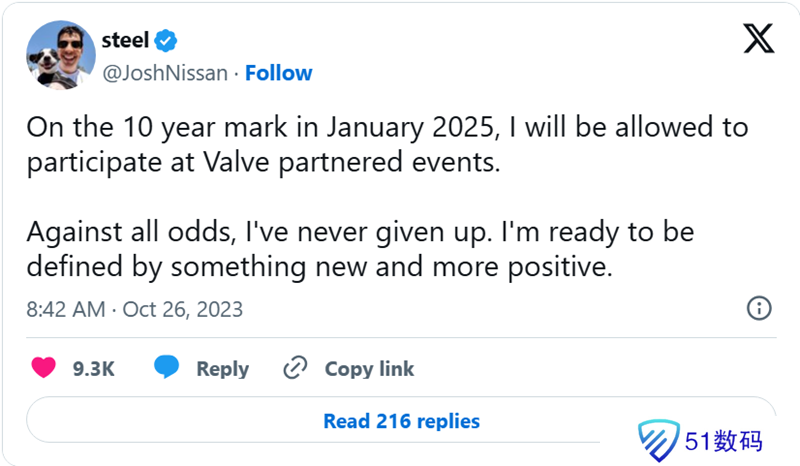This screenshot has height=466, width=800.
Task: Click the chain link copy icon
Action: 295,368
